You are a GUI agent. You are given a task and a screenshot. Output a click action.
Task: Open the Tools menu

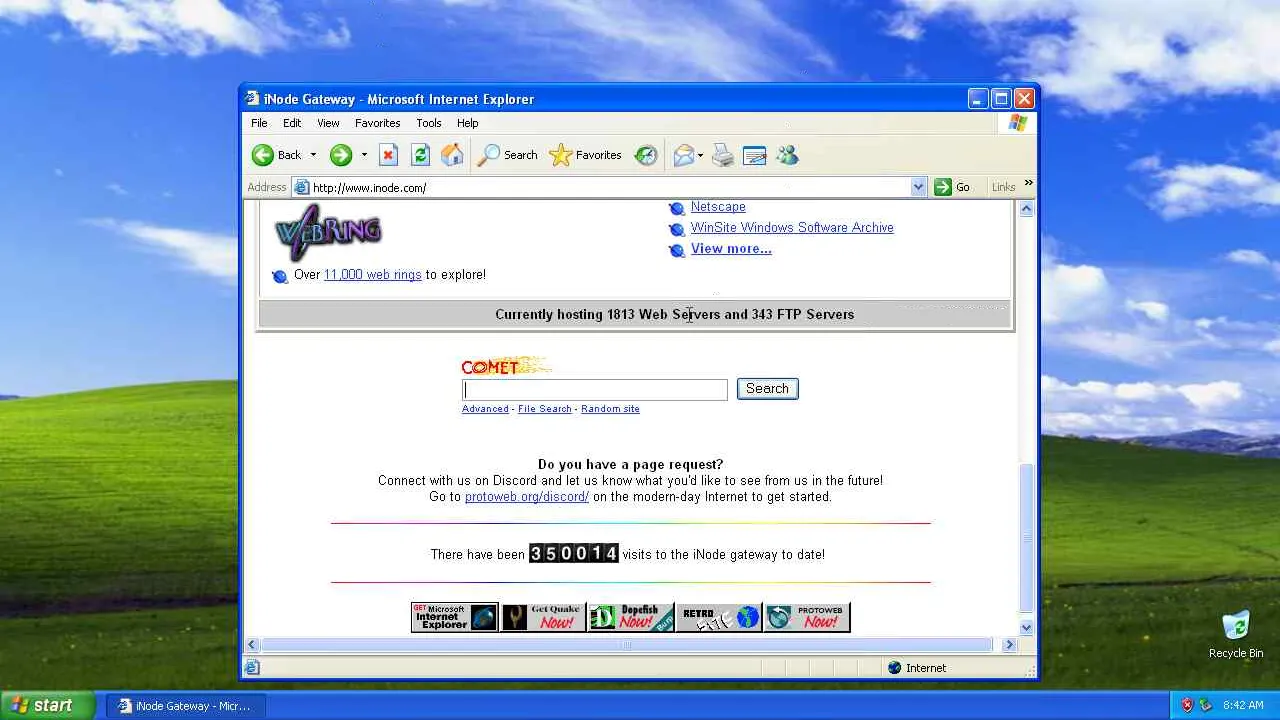tap(429, 123)
